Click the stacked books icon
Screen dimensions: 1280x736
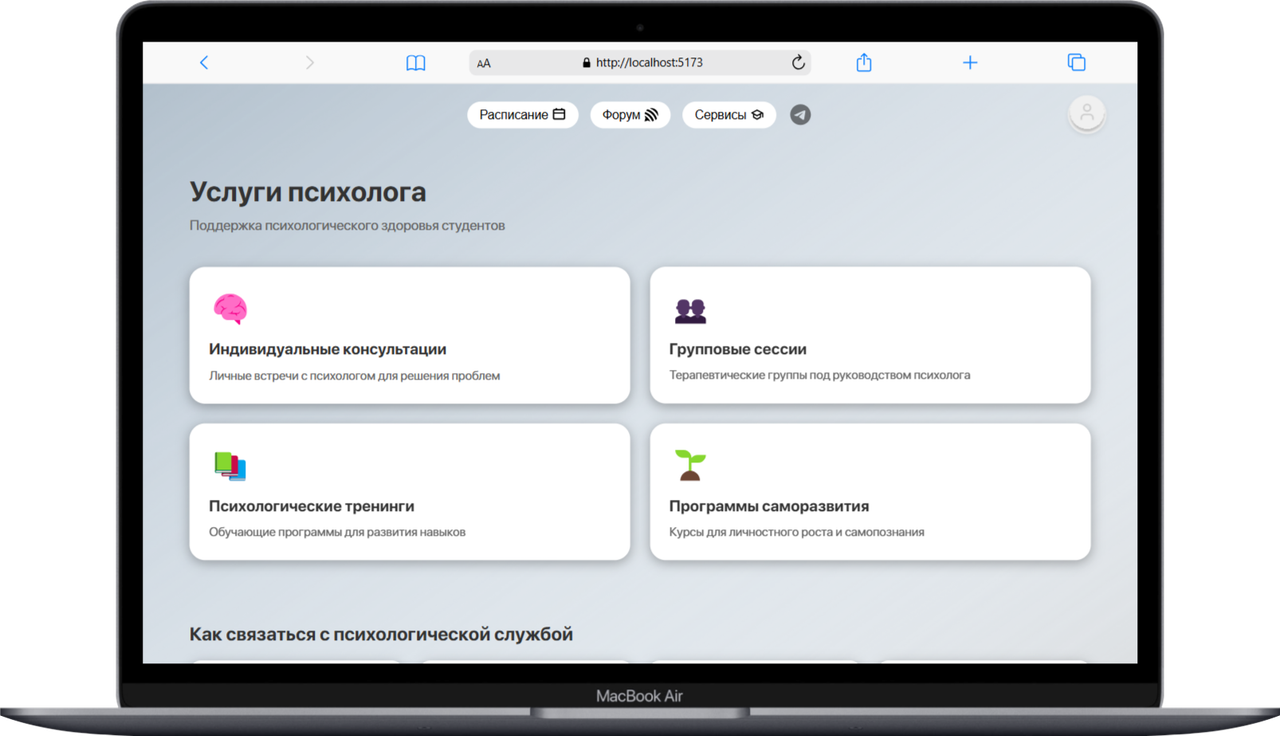tap(230, 466)
